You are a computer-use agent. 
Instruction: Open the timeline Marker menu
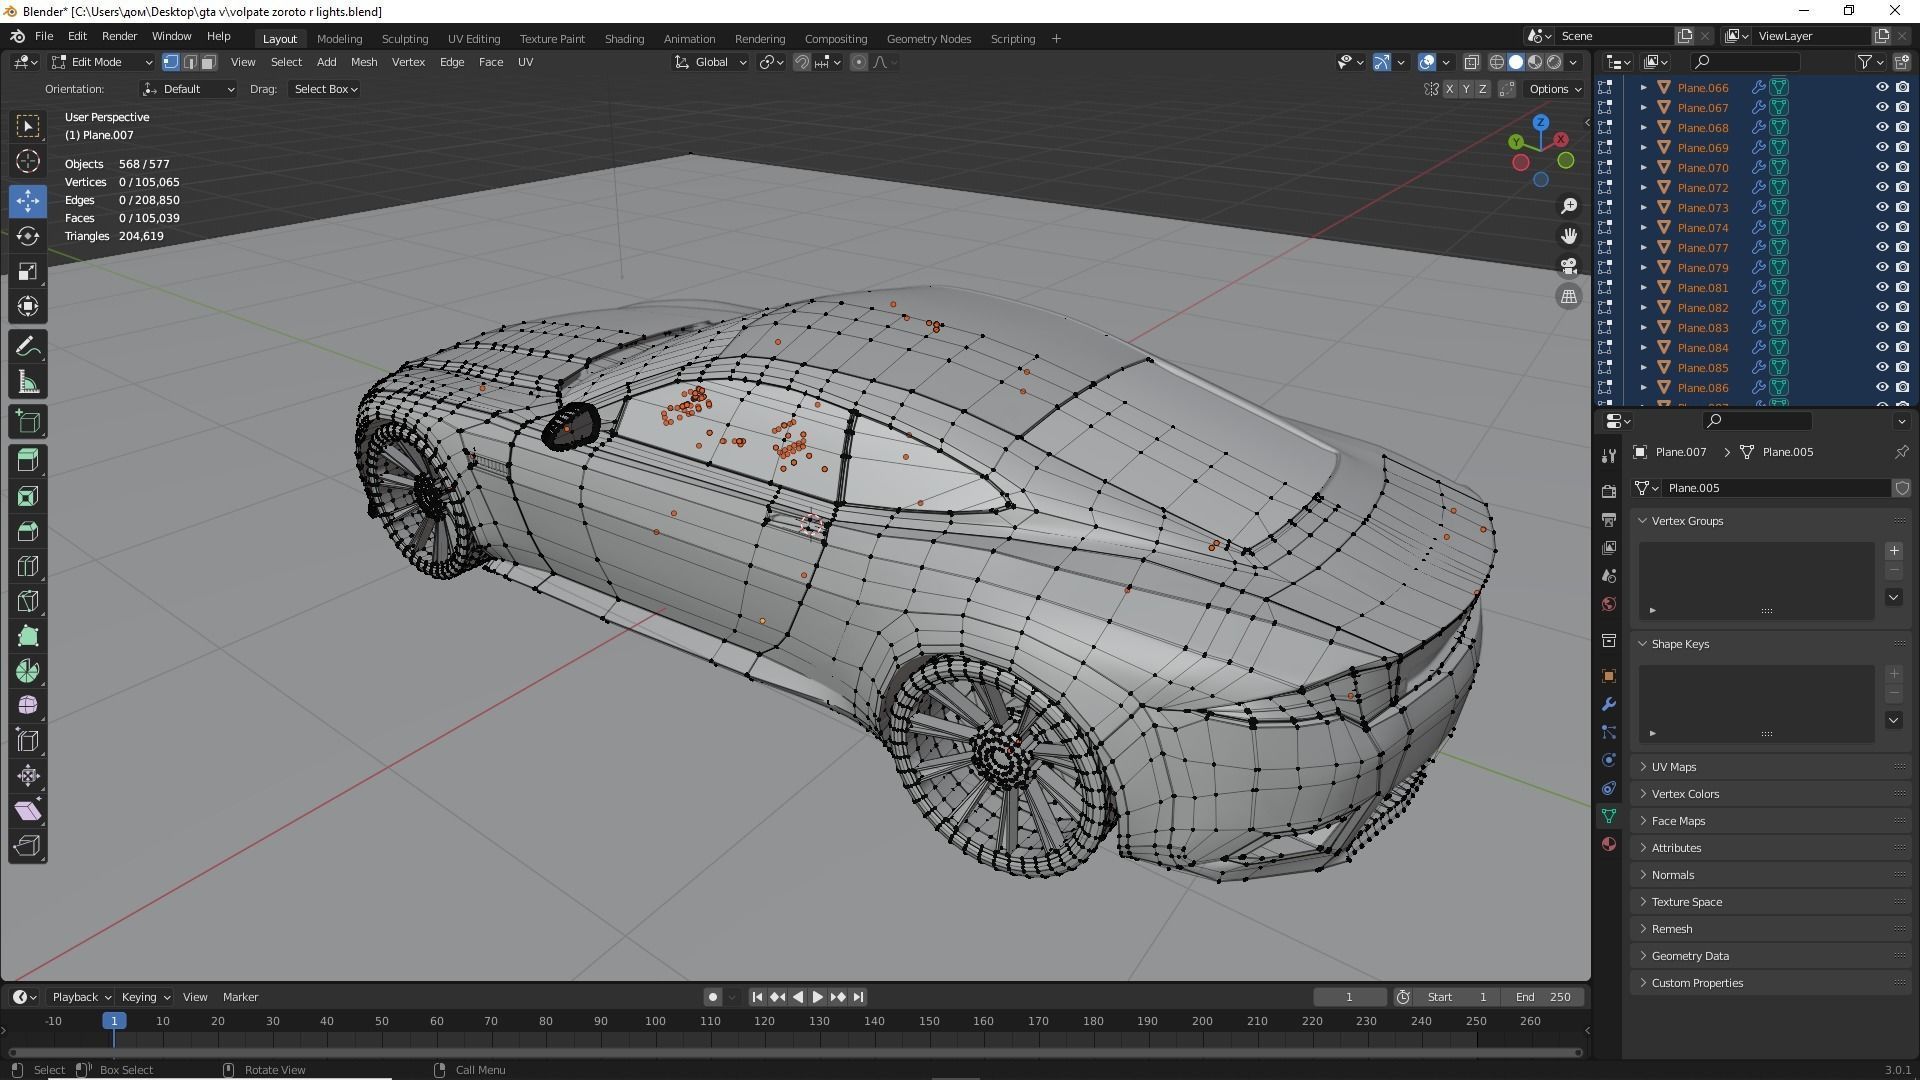[x=240, y=997]
